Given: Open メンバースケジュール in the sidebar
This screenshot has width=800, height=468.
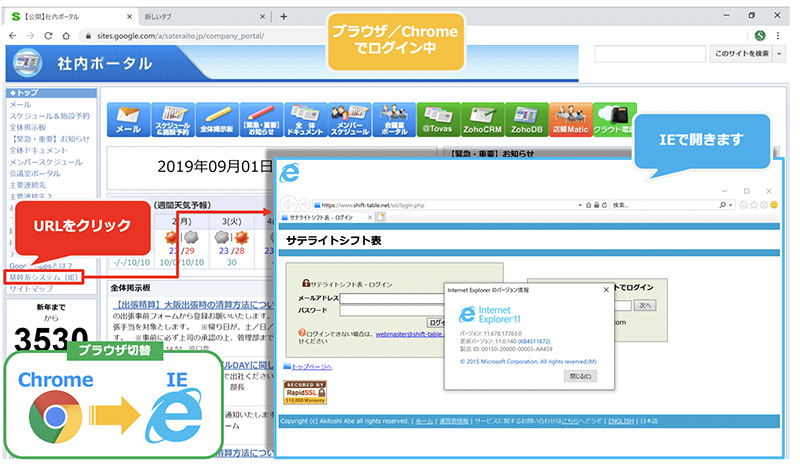Looking at the screenshot, I should (x=46, y=162).
